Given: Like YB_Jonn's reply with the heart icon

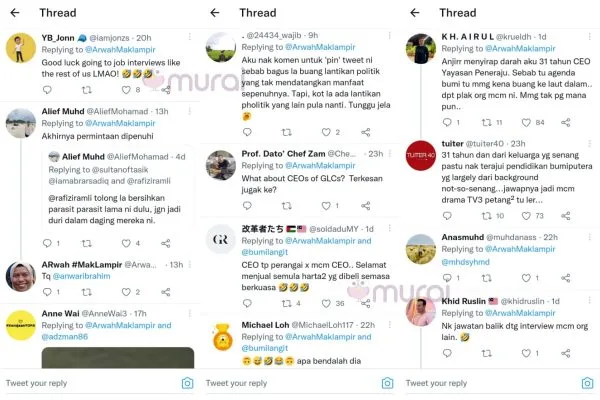Looking at the screenshot, I should click(x=126, y=90).
